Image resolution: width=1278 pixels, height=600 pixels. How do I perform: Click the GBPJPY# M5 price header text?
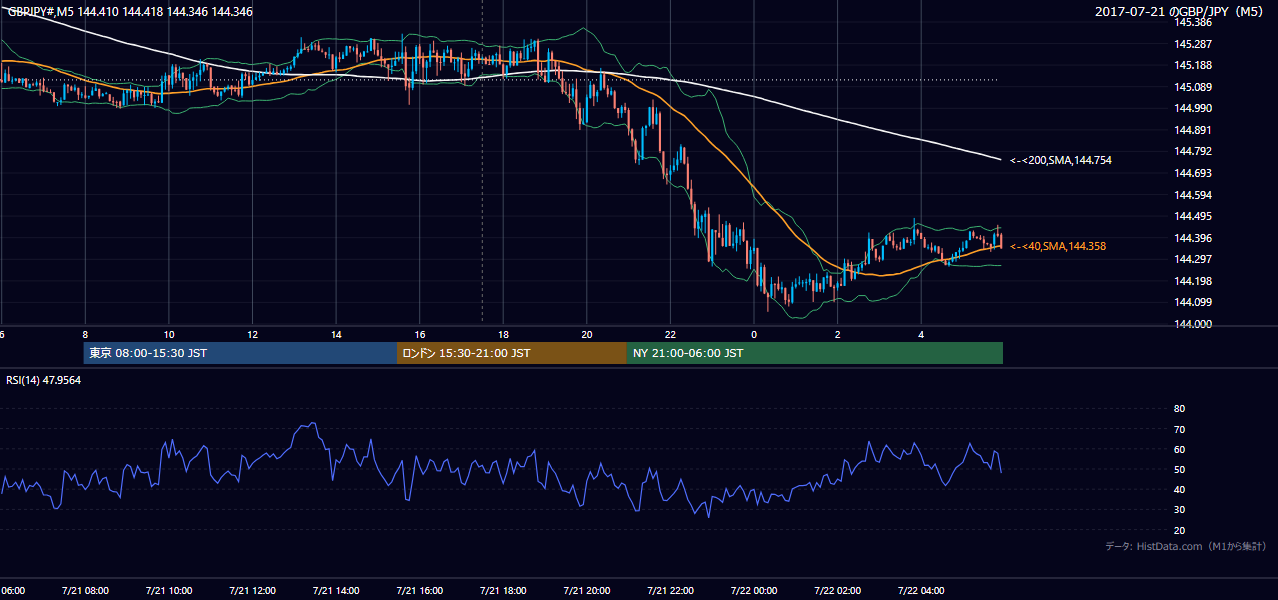coord(130,12)
